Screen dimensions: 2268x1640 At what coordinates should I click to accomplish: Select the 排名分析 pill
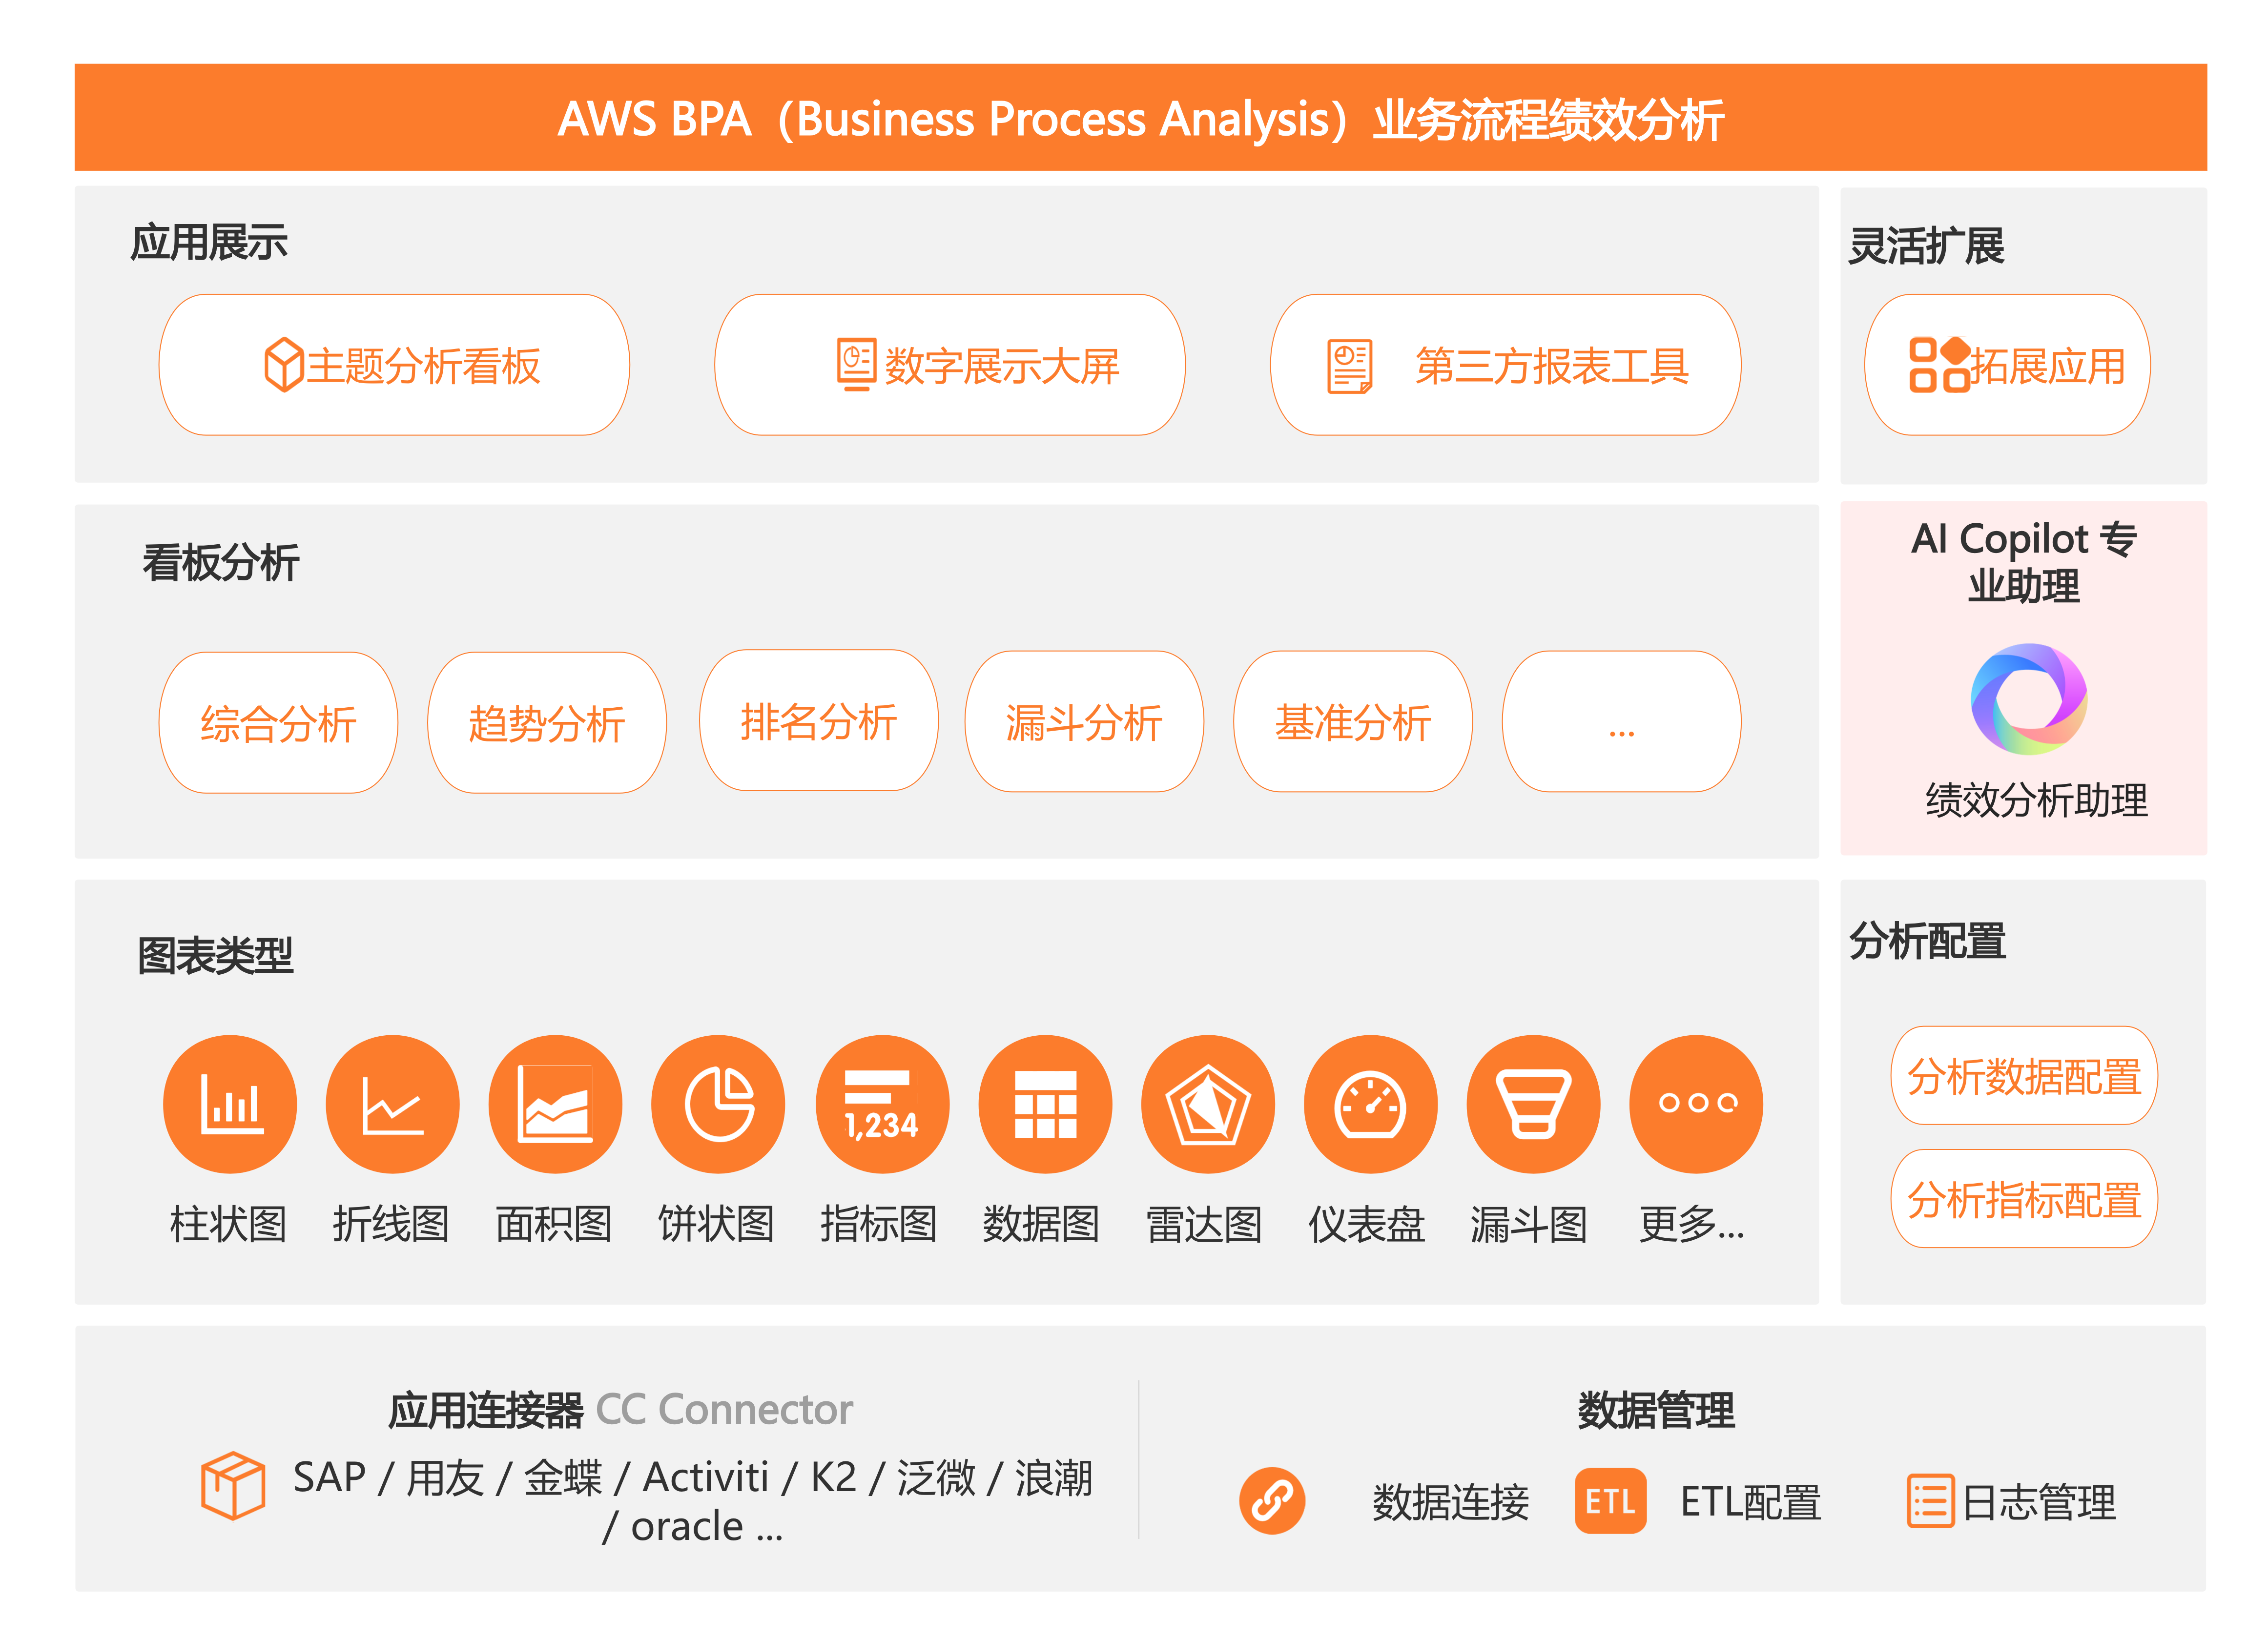pyautogui.click(x=819, y=721)
